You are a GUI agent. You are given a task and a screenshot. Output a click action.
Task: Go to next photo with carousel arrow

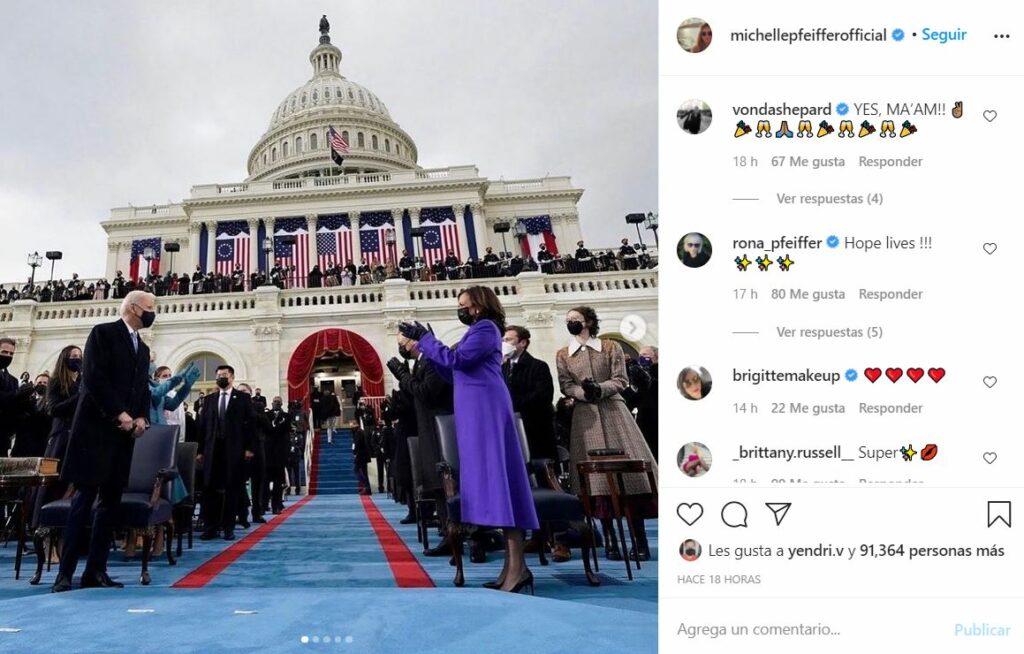[x=632, y=327]
